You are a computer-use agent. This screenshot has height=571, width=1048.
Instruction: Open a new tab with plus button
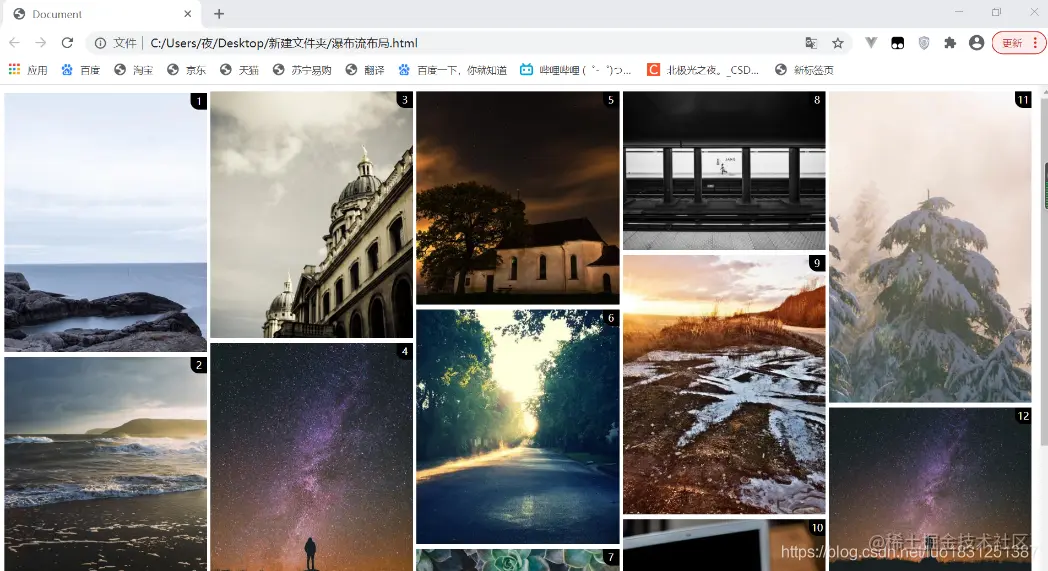coord(219,13)
